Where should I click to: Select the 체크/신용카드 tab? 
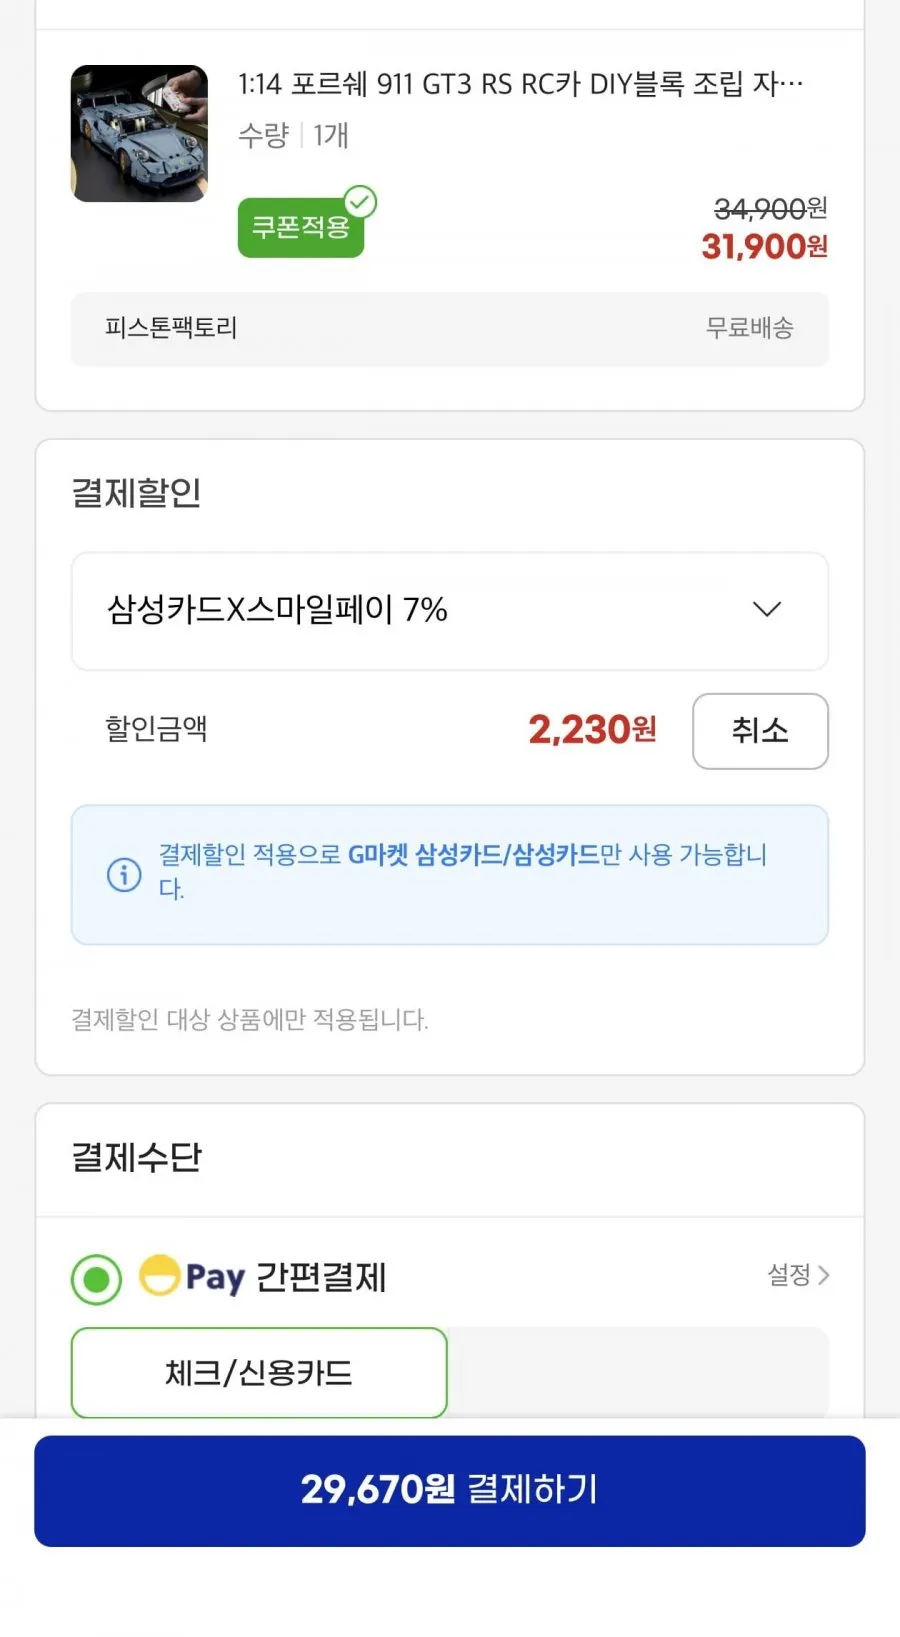(259, 1373)
